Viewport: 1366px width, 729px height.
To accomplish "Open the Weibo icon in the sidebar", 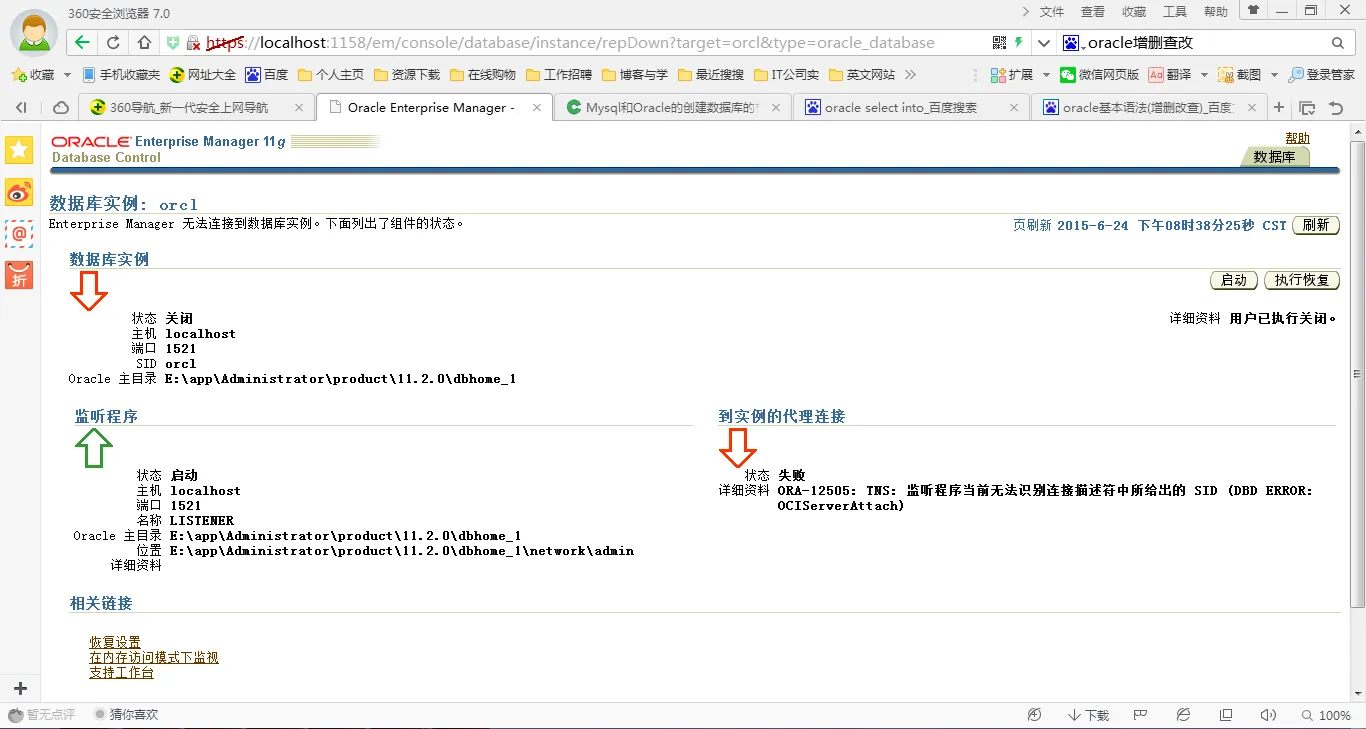I will 19,193.
